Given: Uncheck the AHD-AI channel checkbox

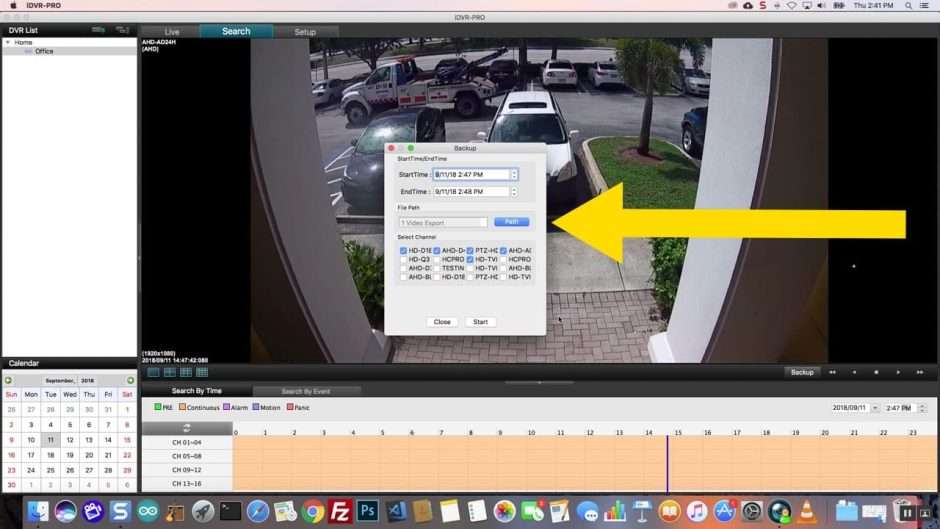Looking at the screenshot, I should [504, 251].
